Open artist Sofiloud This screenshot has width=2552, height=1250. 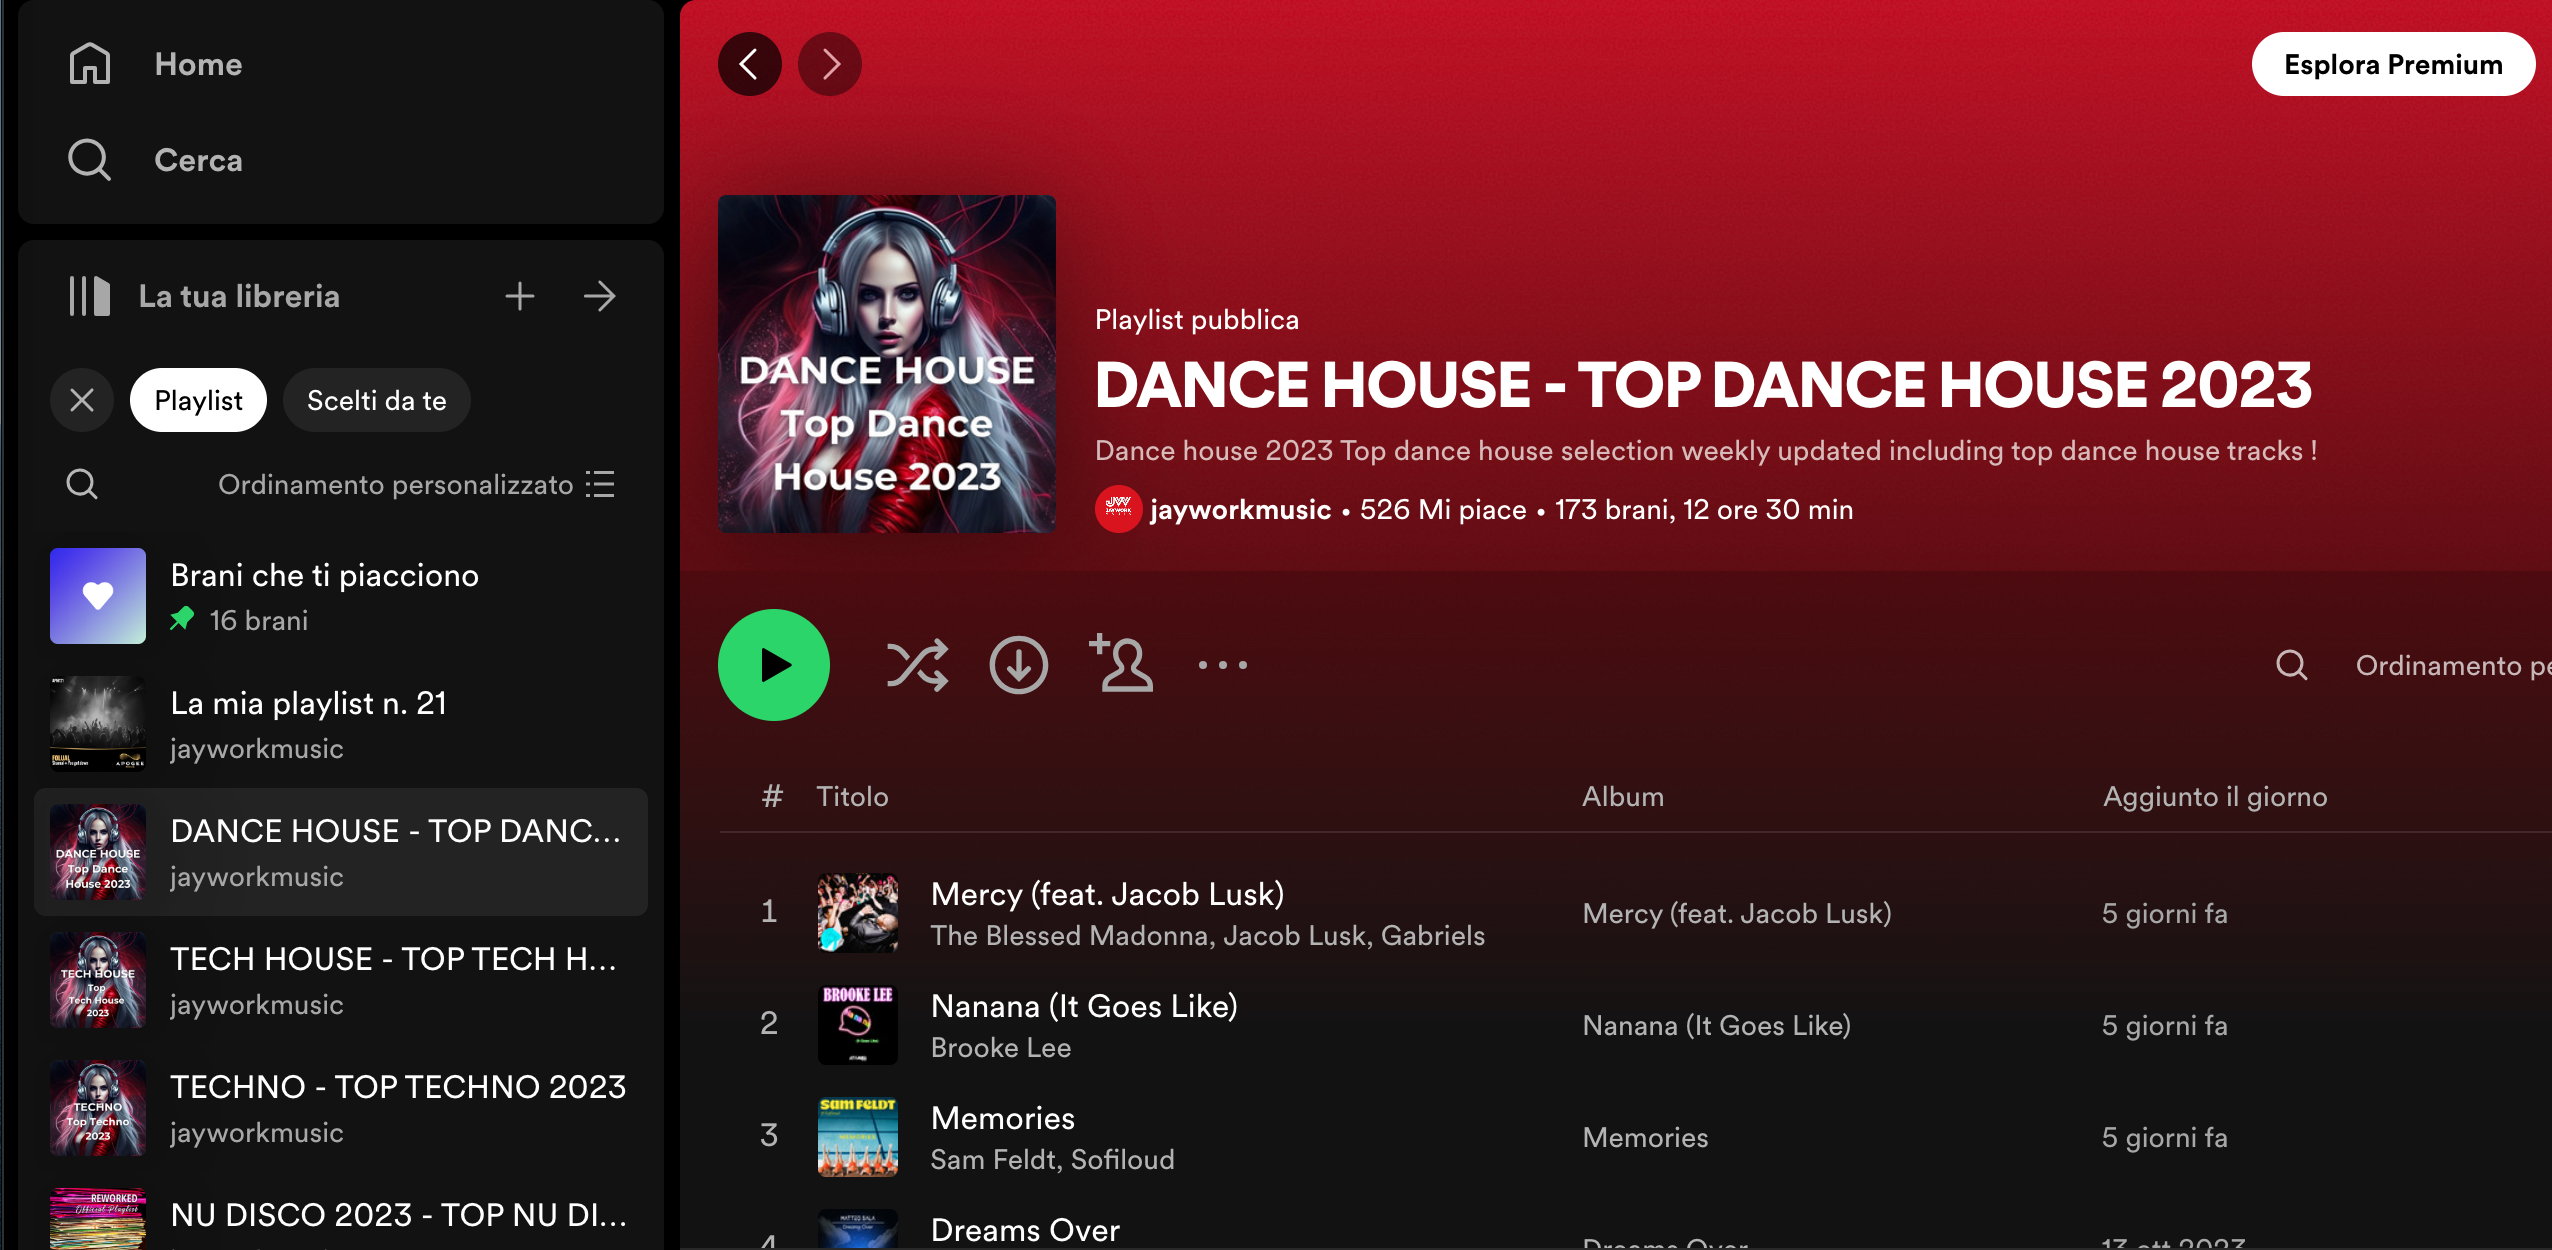click(1122, 1160)
